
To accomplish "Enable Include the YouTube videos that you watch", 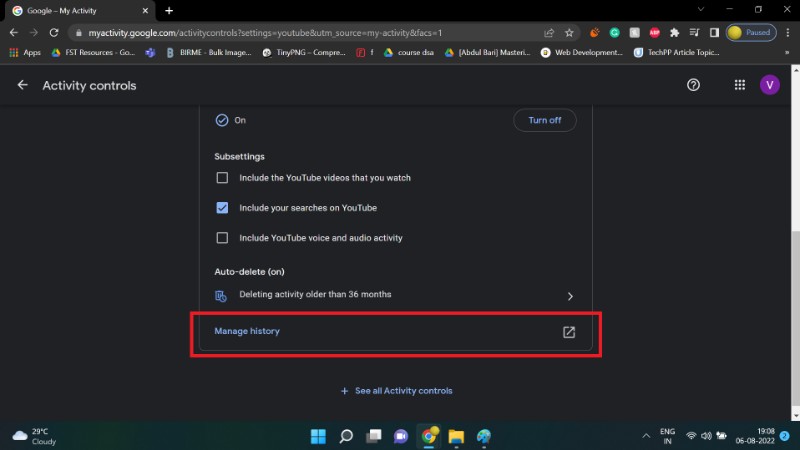I will click(x=222, y=178).
